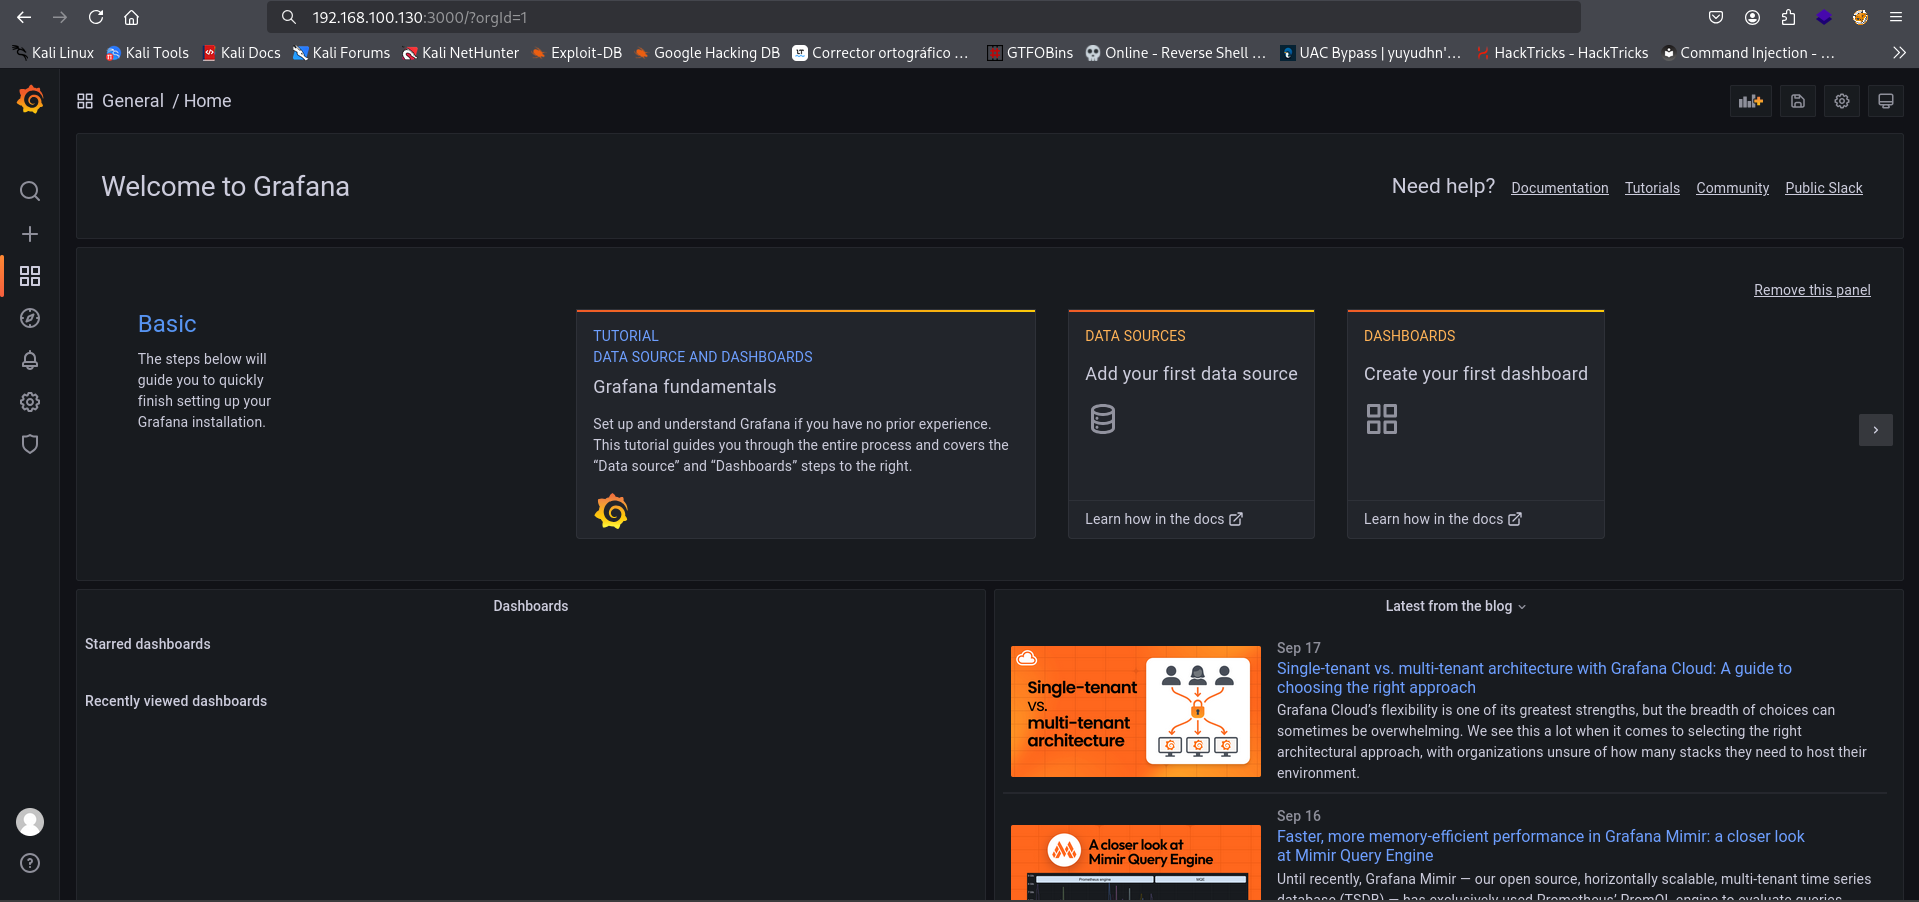Advance setup steps with the right chevron button
This screenshot has height=902, width=1919.
pyautogui.click(x=1875, y=430)
